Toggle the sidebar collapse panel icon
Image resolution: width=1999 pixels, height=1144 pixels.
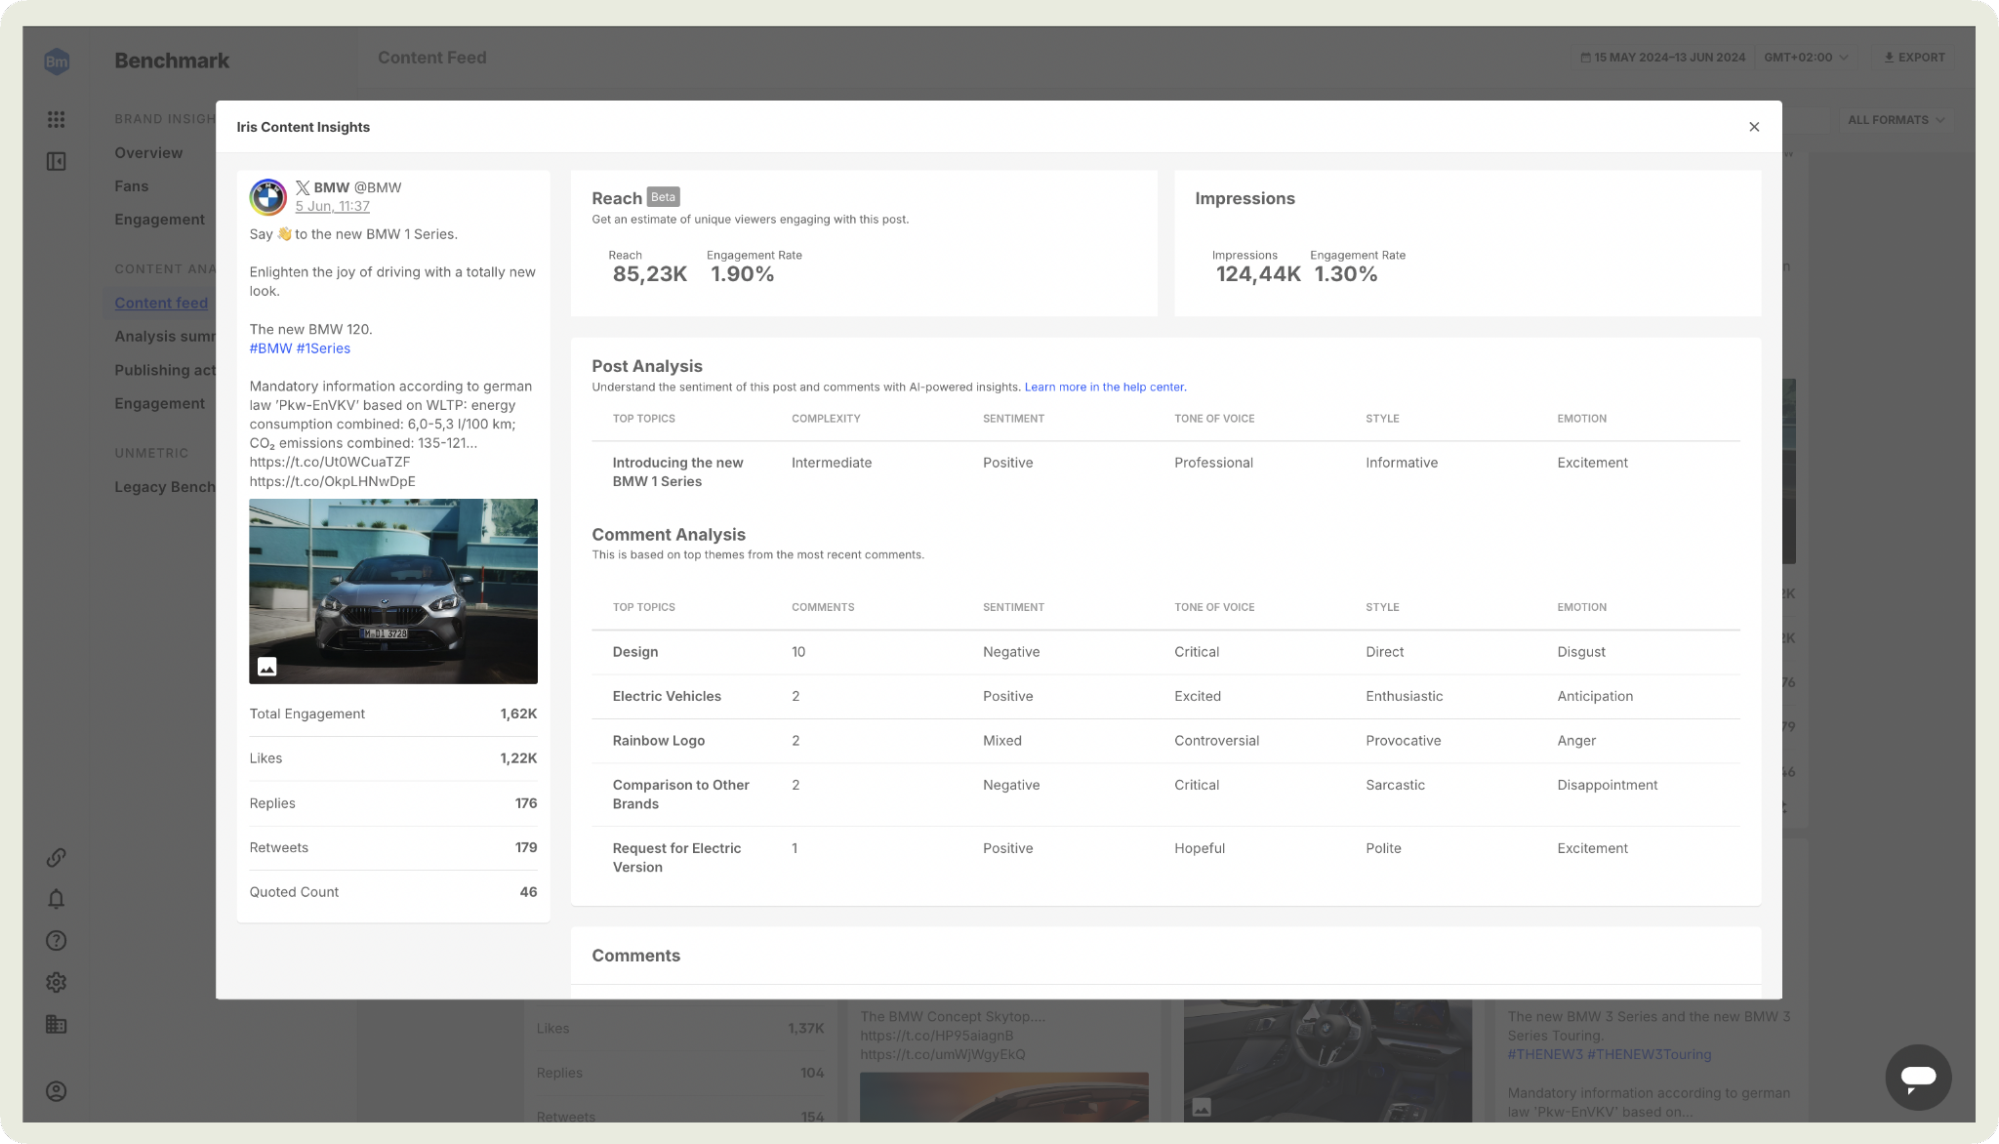pos(56,161)
